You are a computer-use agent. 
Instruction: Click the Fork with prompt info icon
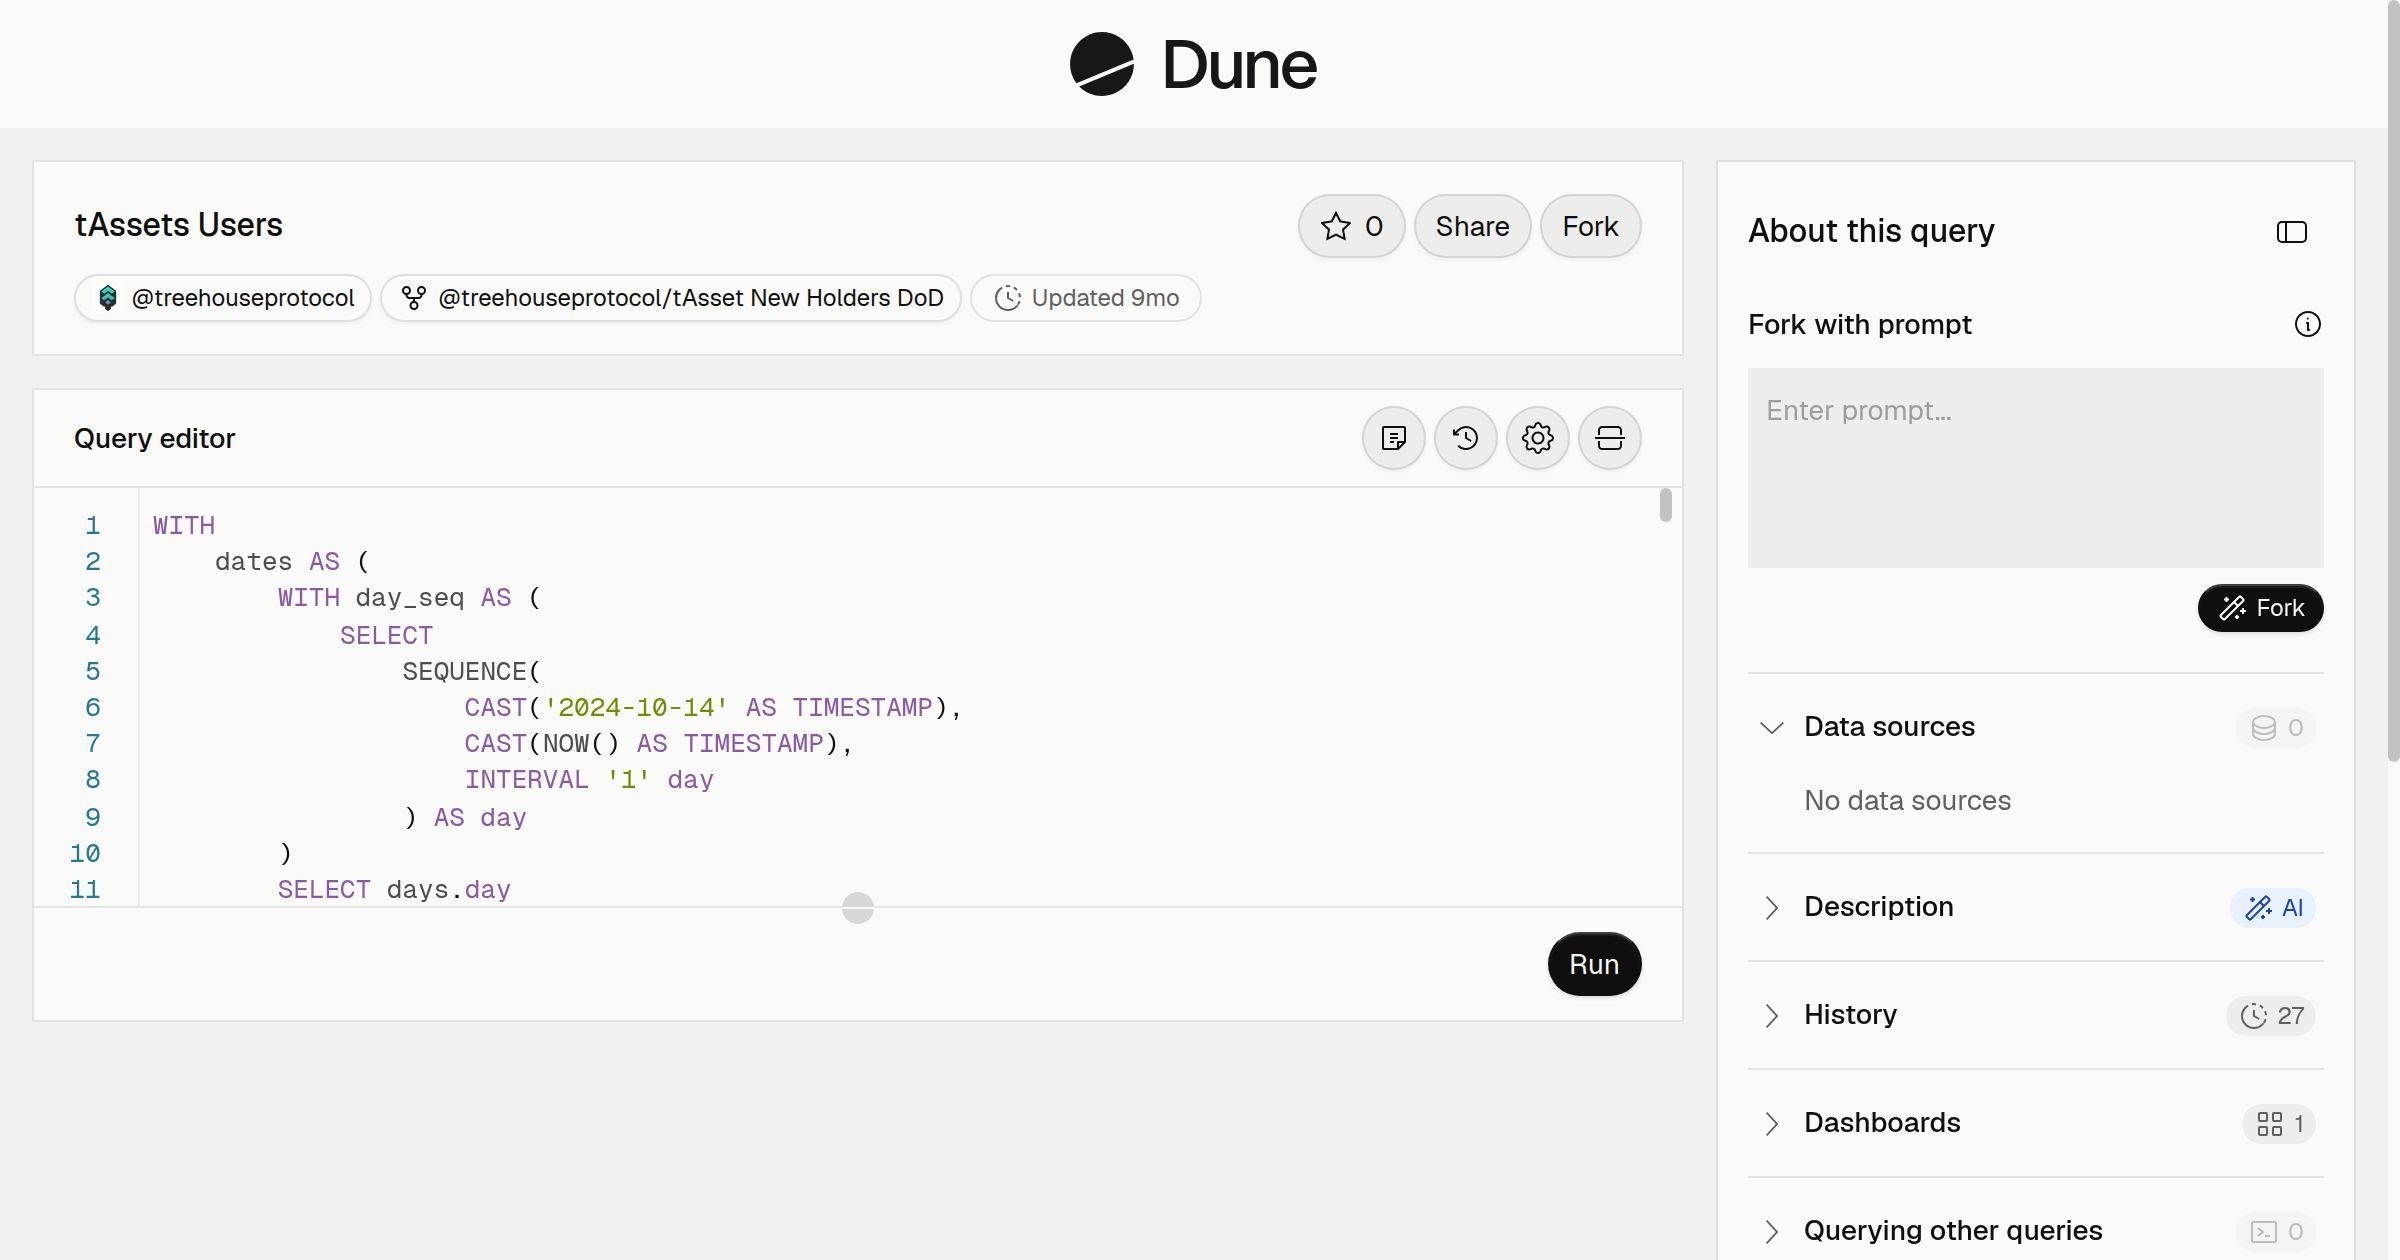[x=2307, y=324]
